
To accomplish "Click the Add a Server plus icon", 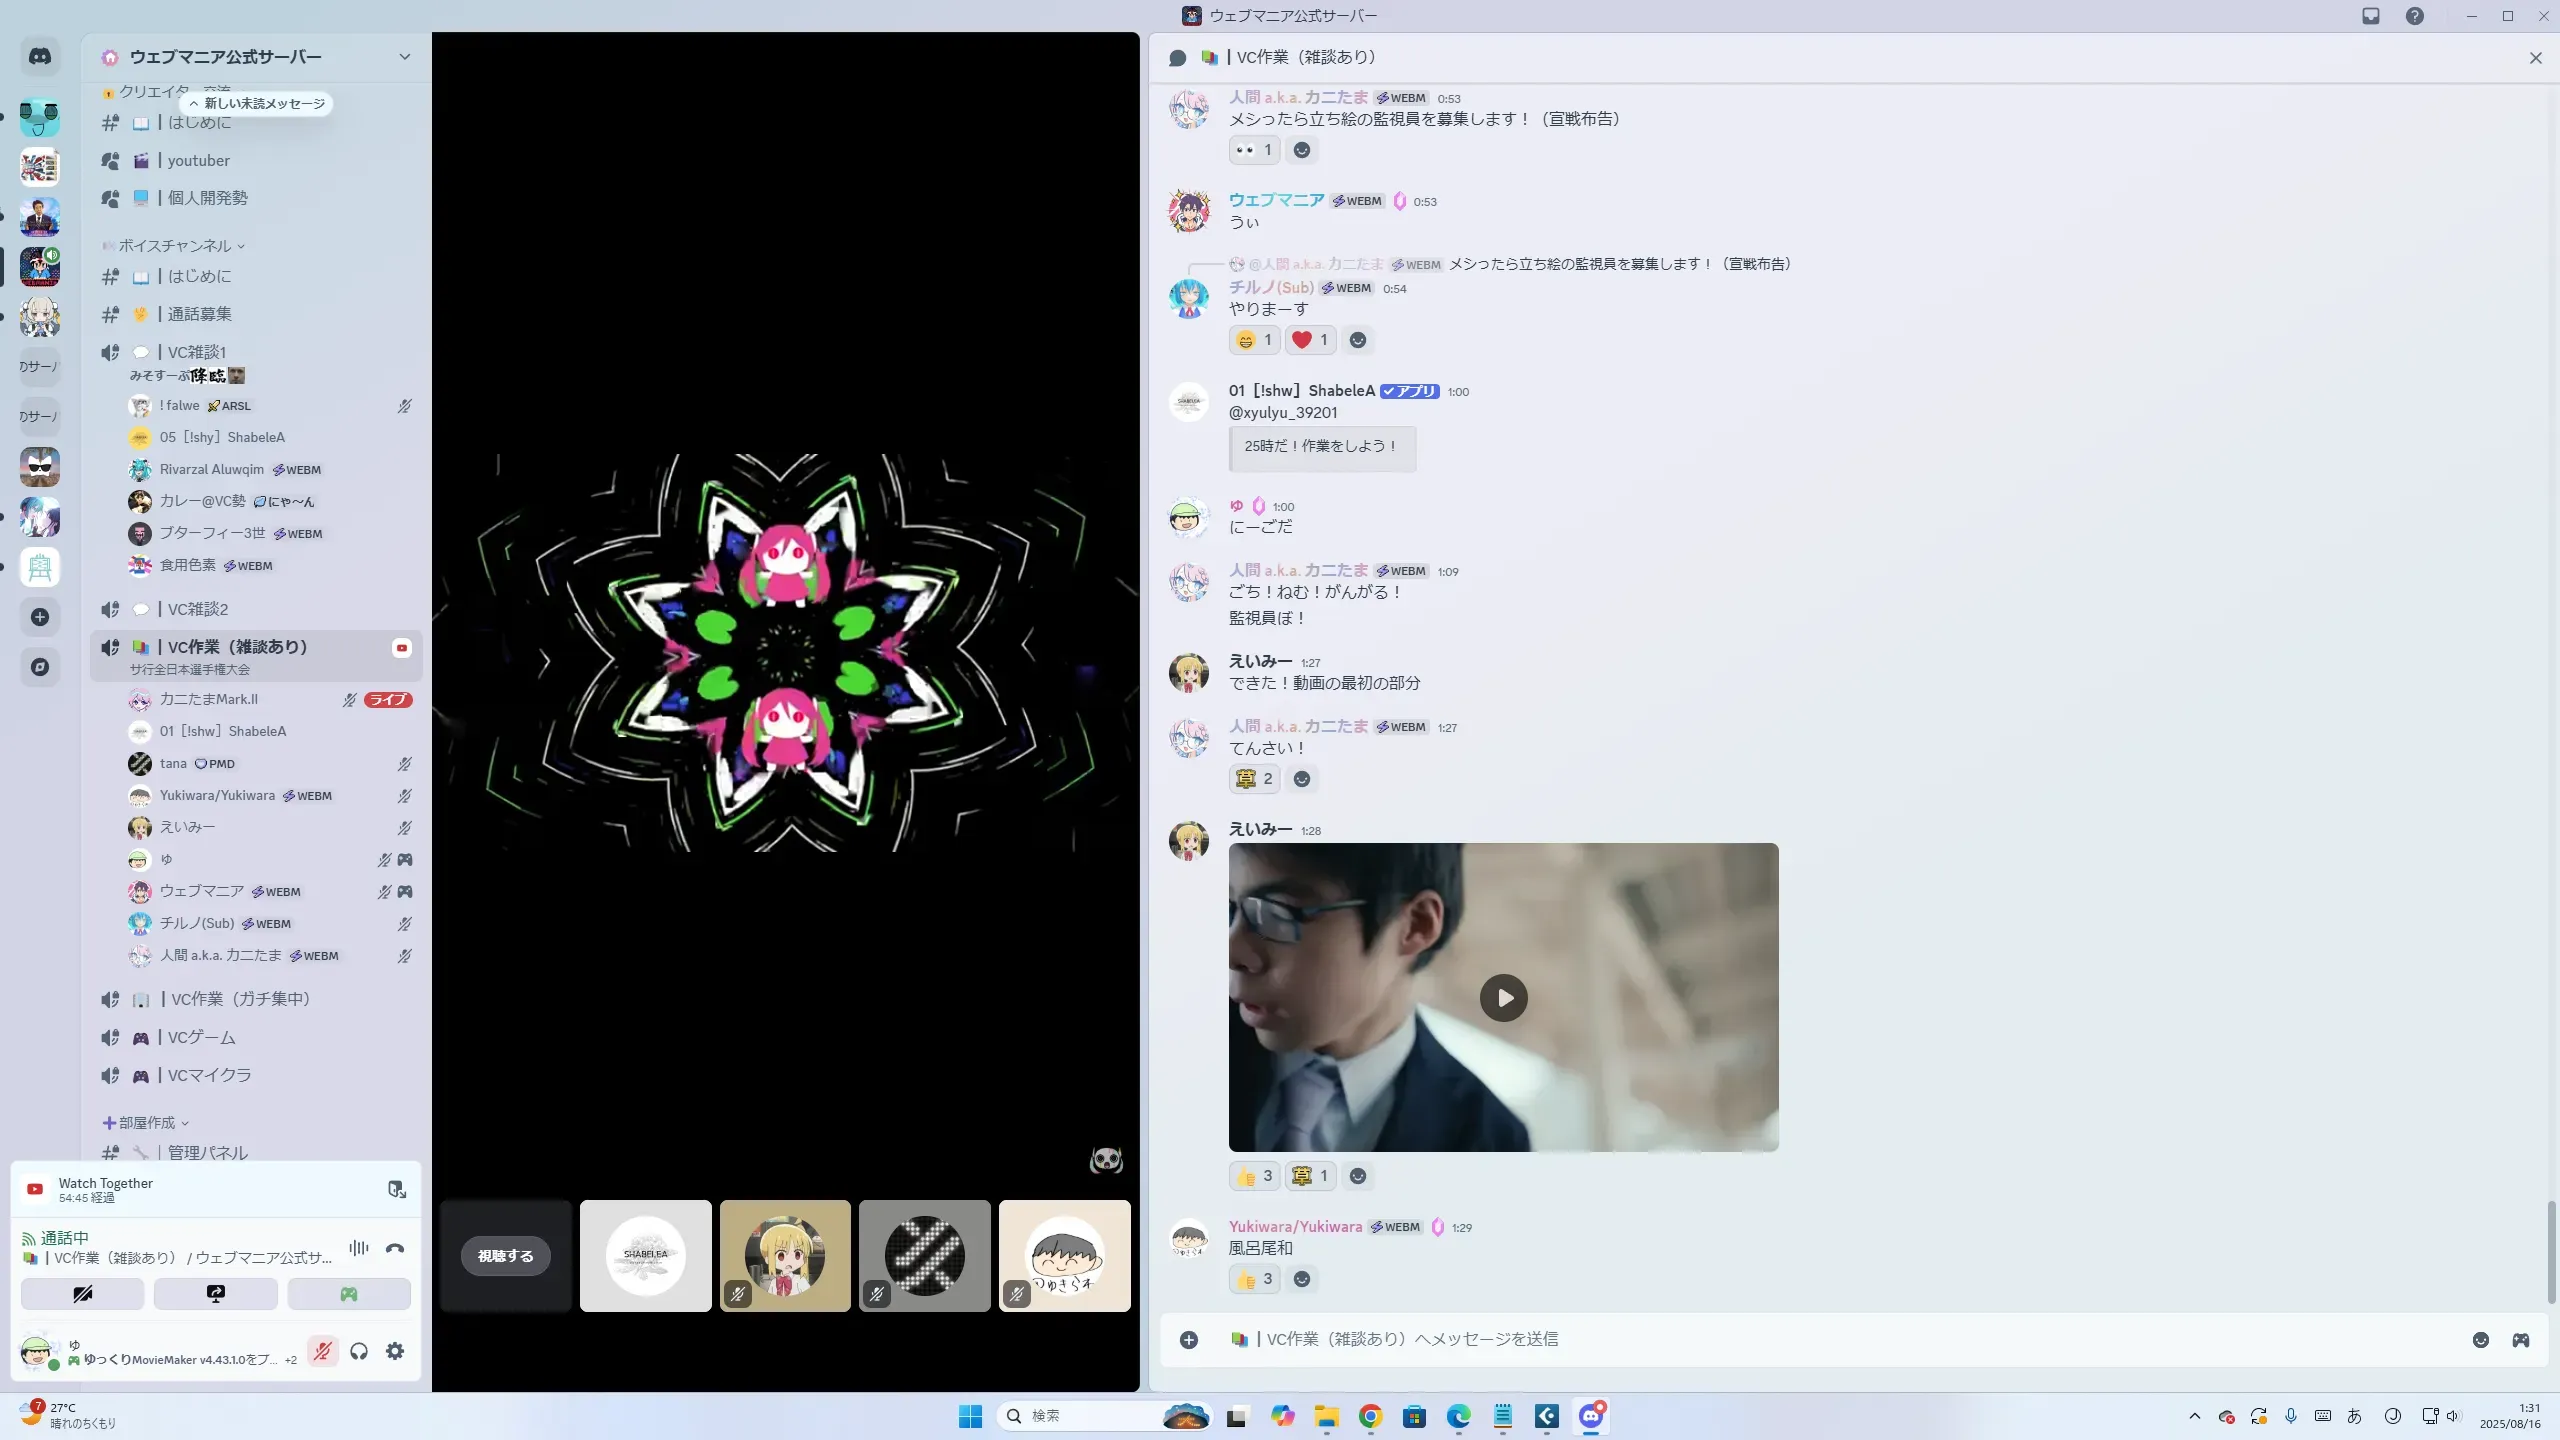I will [40, 617].
